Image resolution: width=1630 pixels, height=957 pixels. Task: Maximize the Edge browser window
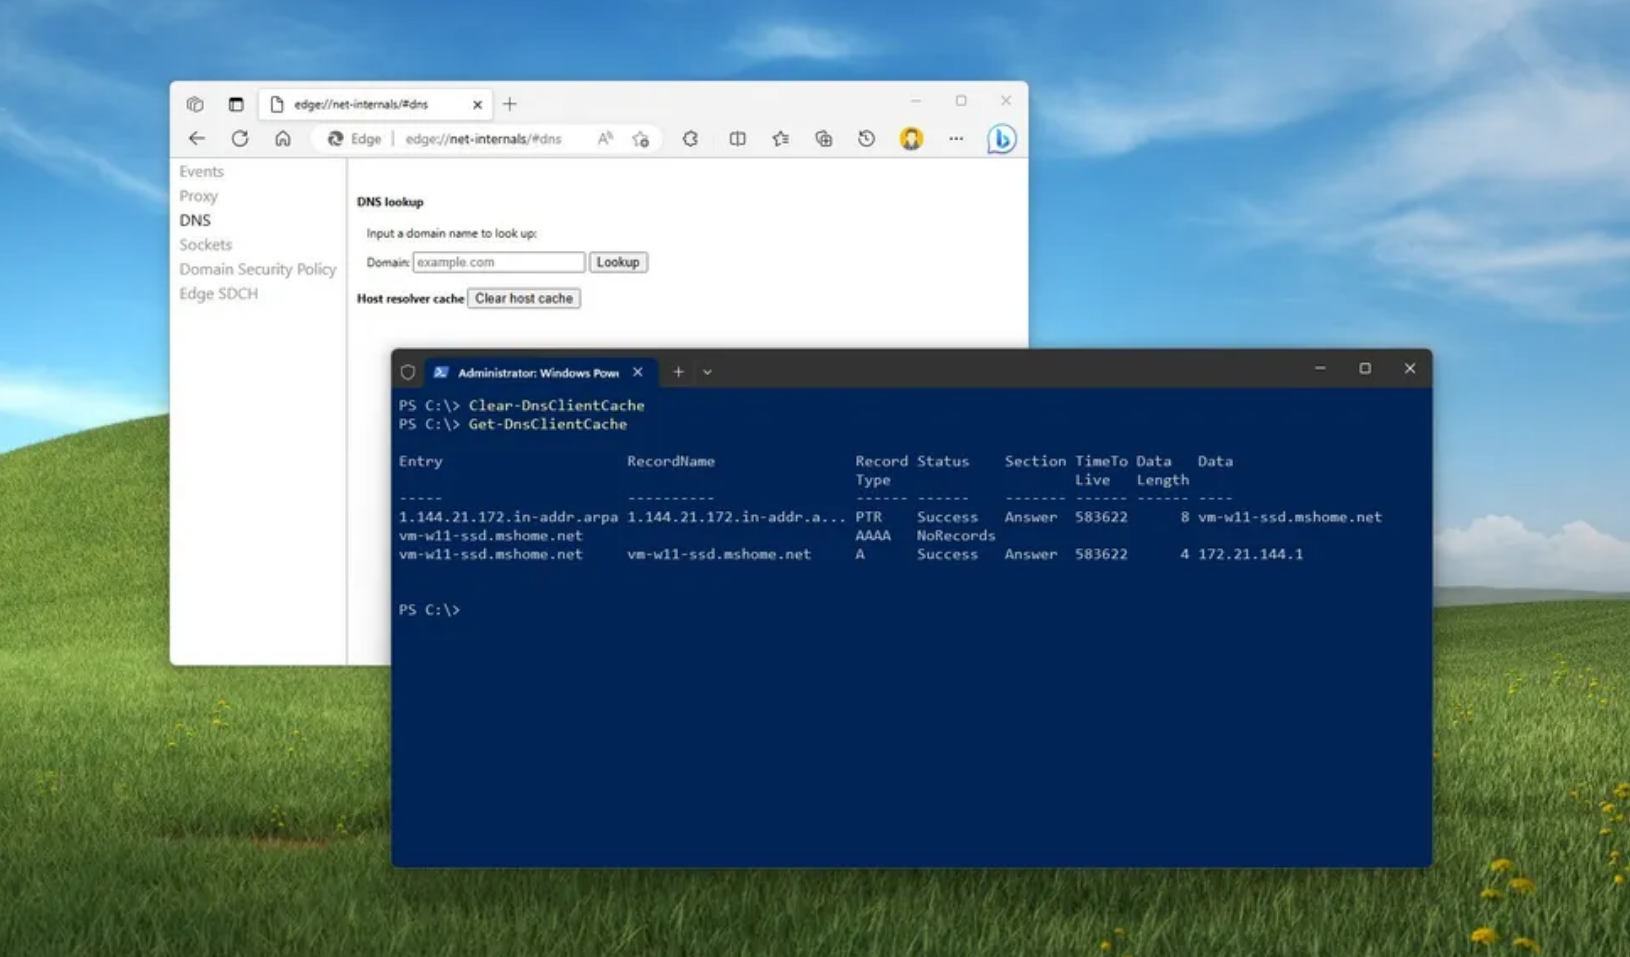pos(961,101)
